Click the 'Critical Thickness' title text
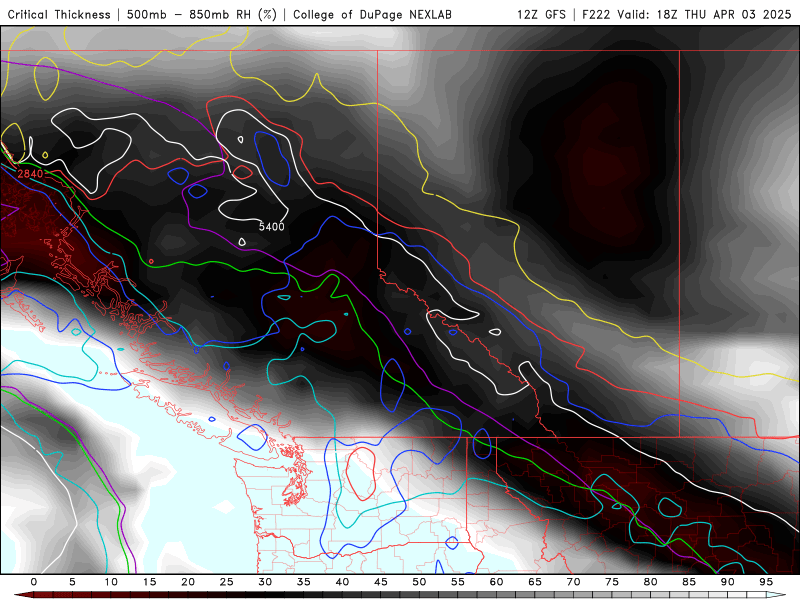The height and width of the screenshot is (600, 800). pos(59,15)
